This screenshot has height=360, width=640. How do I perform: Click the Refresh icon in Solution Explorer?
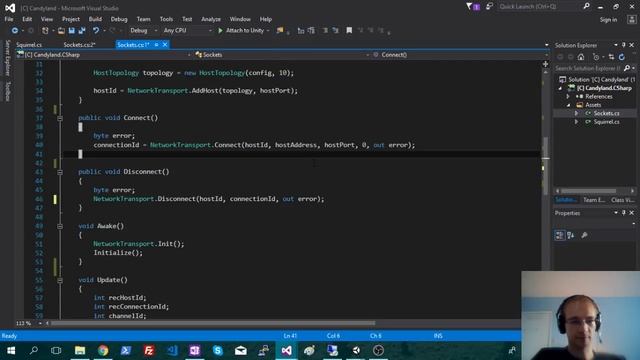[622, 57]
